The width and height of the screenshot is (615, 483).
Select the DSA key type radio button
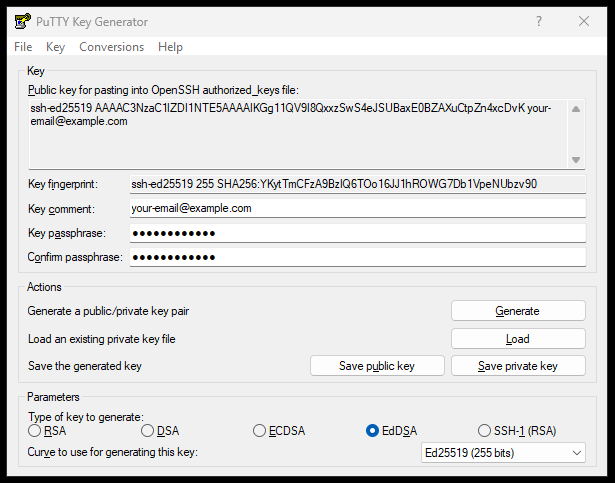[148, 431]
